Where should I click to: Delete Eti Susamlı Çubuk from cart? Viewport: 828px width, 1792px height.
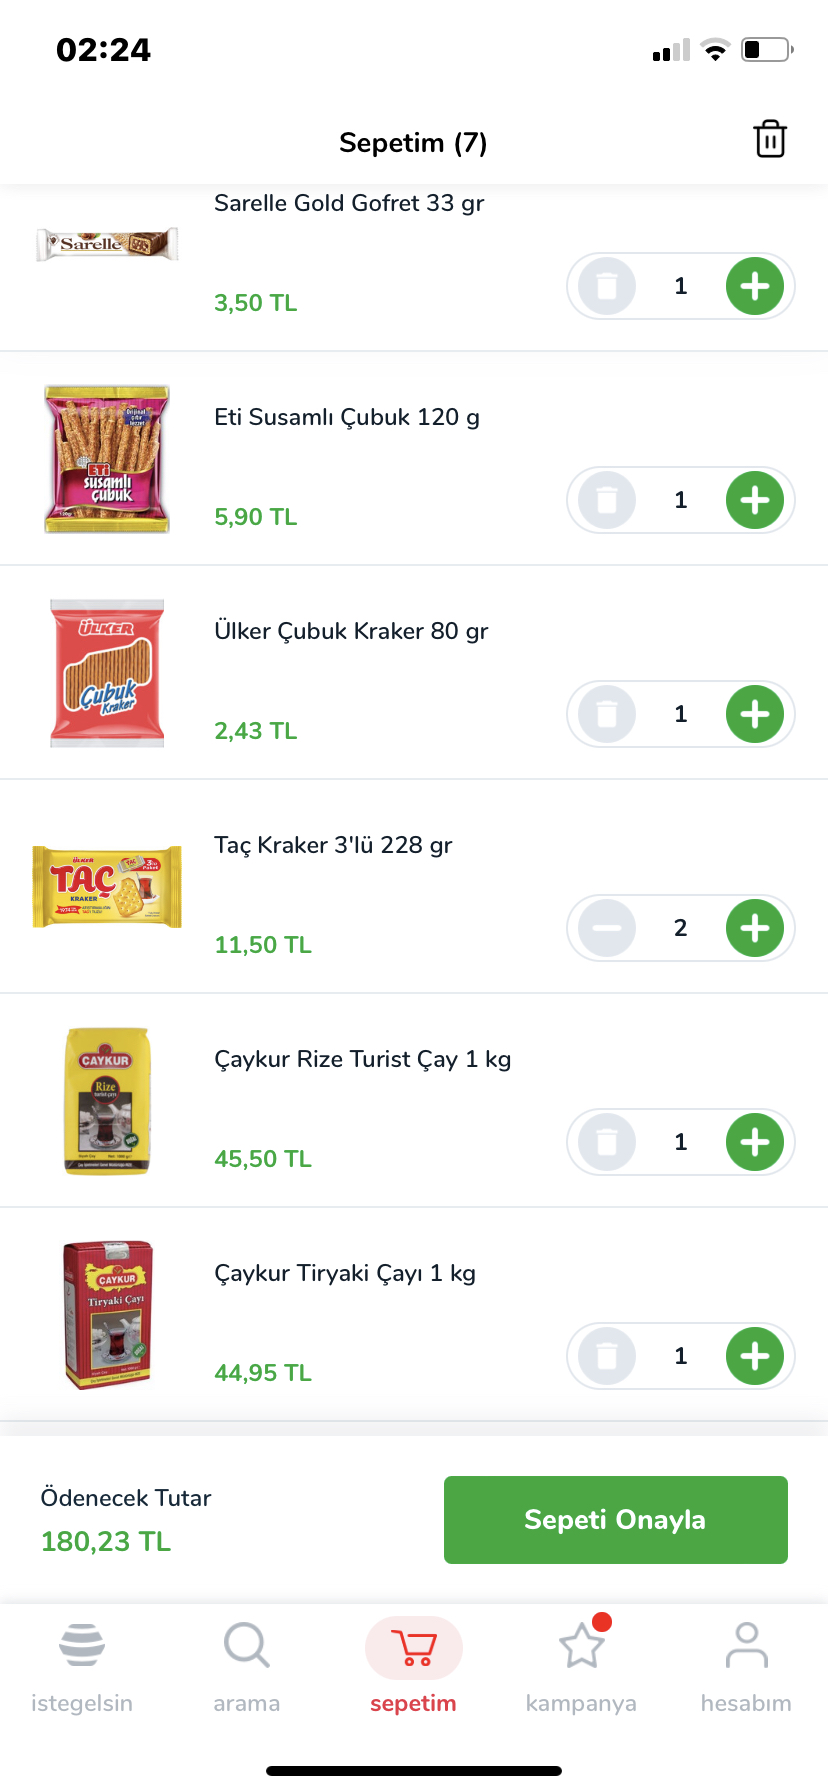607,501
